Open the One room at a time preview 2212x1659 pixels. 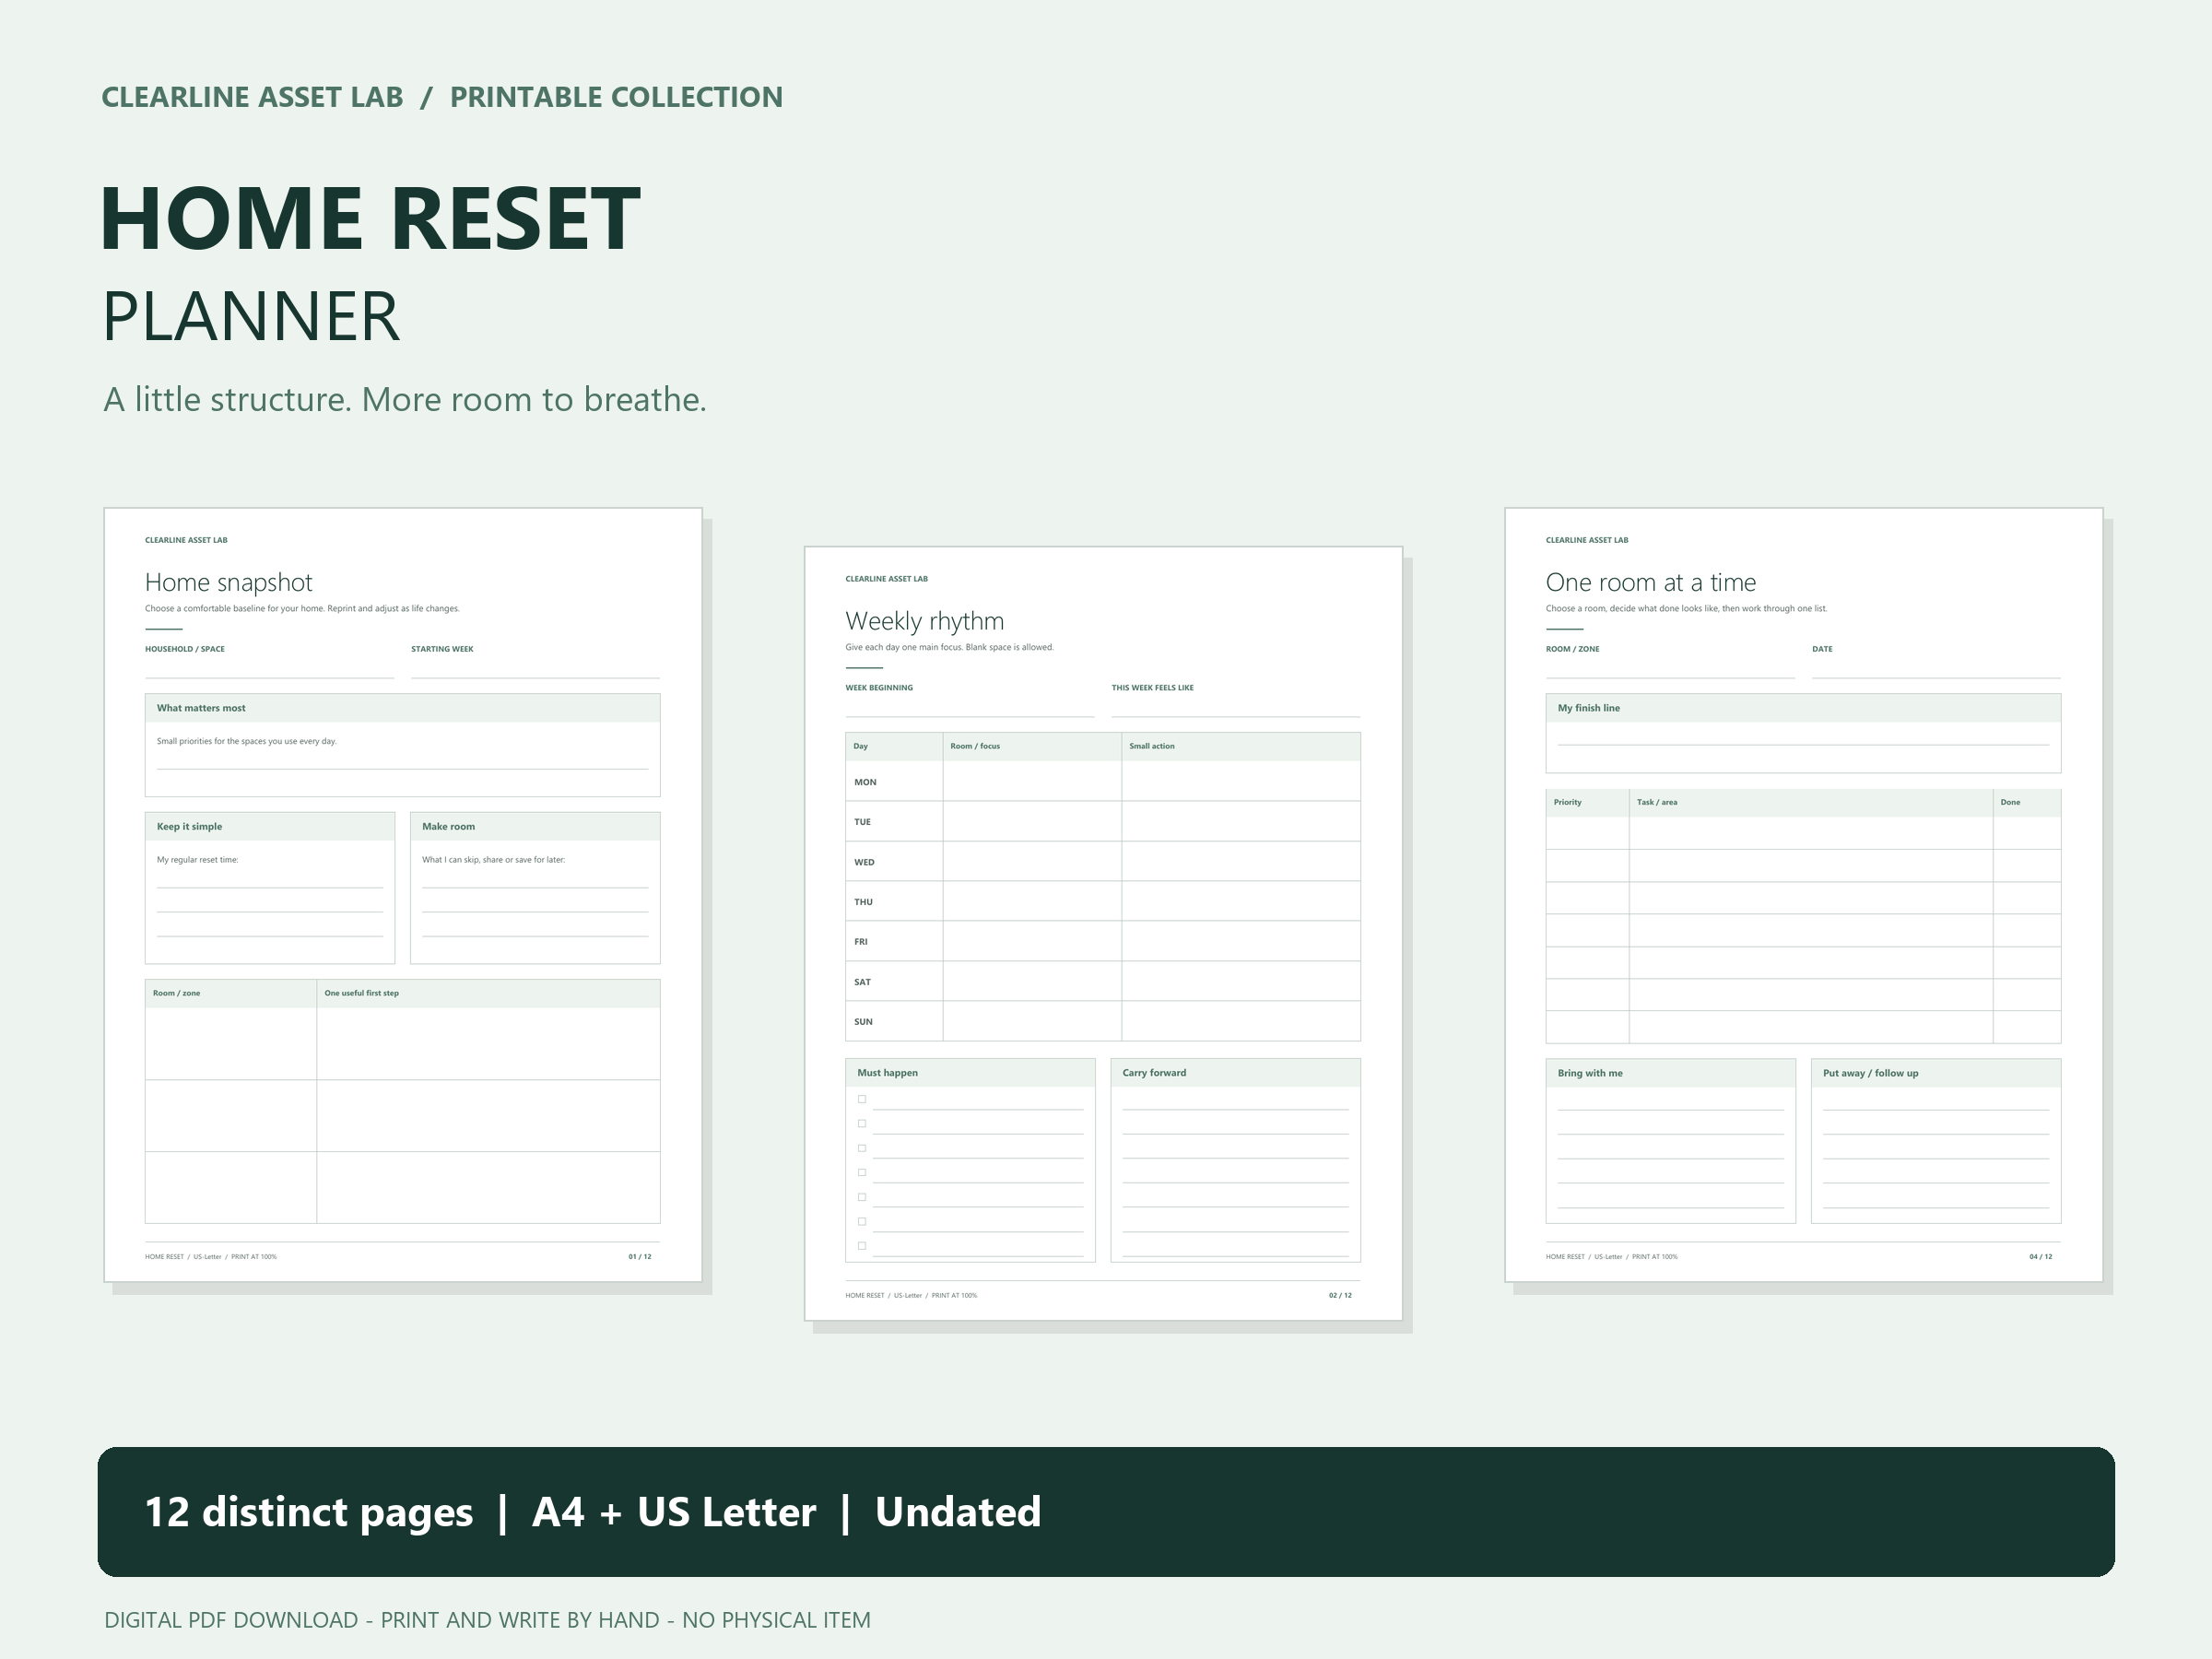click(1804, 895)
